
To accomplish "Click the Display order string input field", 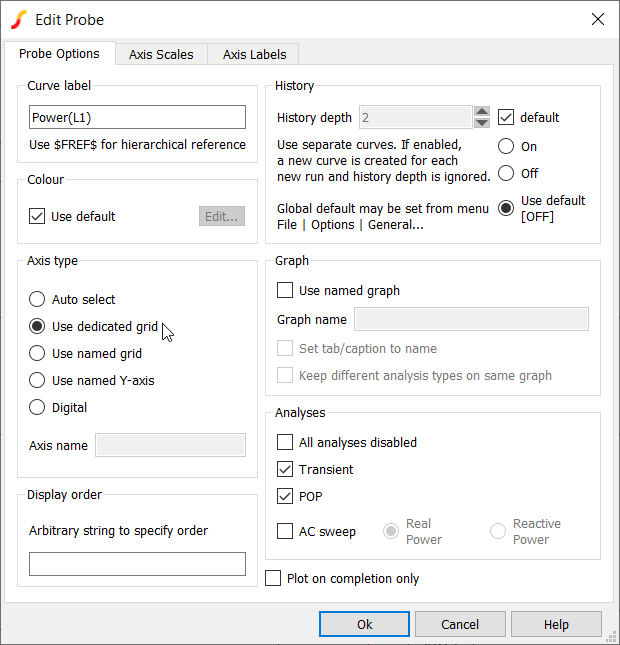I will pos(137,564).
